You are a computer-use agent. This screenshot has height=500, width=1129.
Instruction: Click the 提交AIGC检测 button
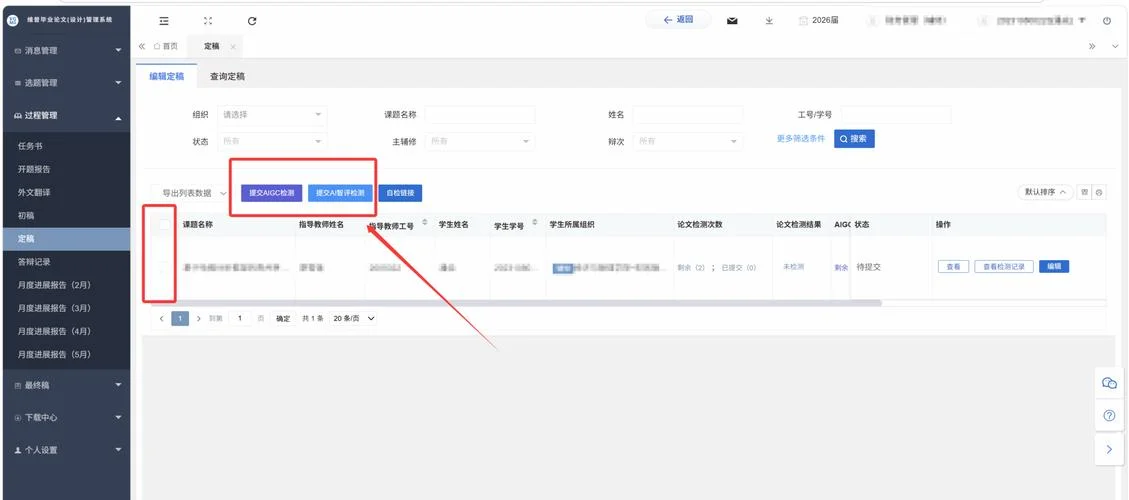coord(271,193)
